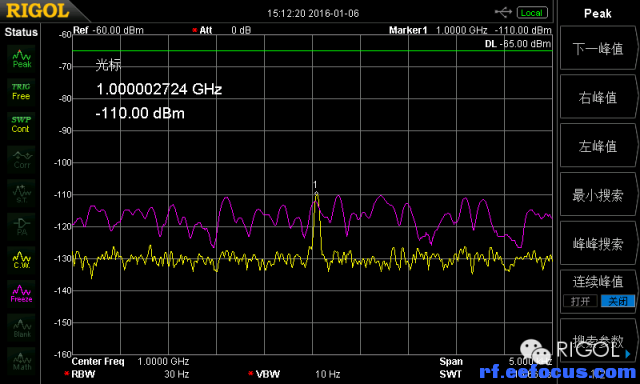Click the 峰峰搜索 softkey

click(x=598, y=244)
